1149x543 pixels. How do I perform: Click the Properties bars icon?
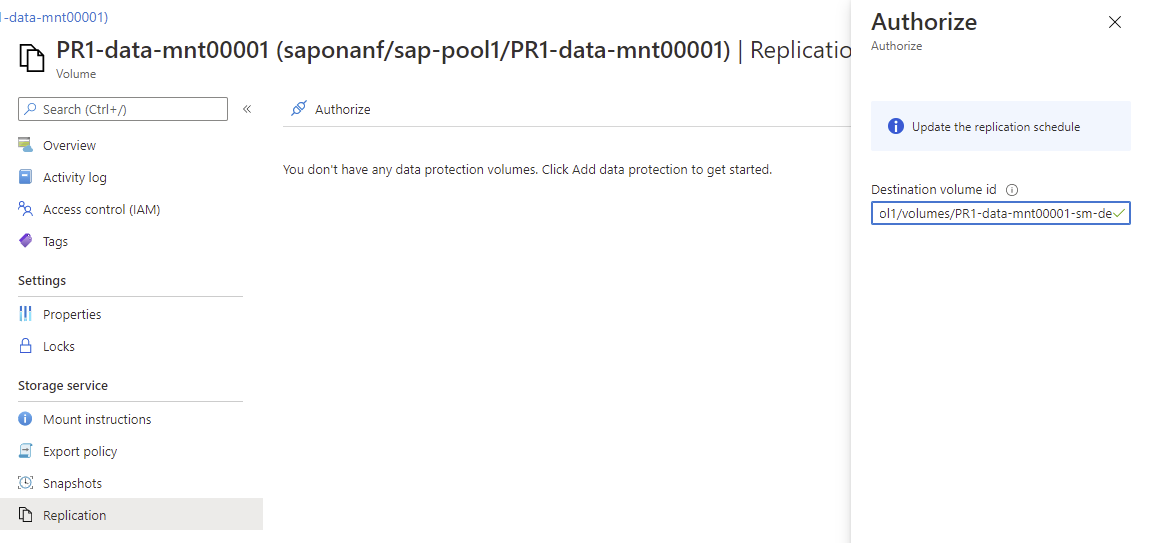pos(25,314)
